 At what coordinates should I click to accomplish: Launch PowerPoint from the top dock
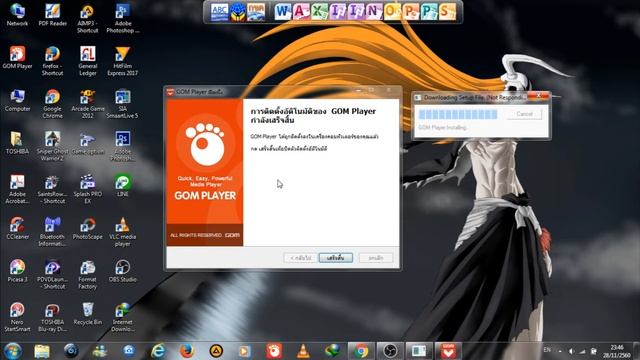[x=411, y=11]
